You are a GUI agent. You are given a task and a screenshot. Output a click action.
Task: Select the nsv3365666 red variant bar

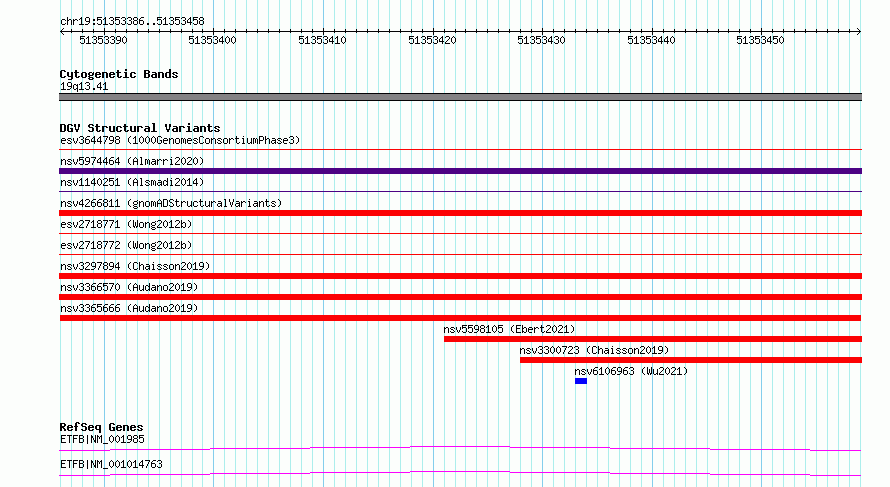point(460,318)
